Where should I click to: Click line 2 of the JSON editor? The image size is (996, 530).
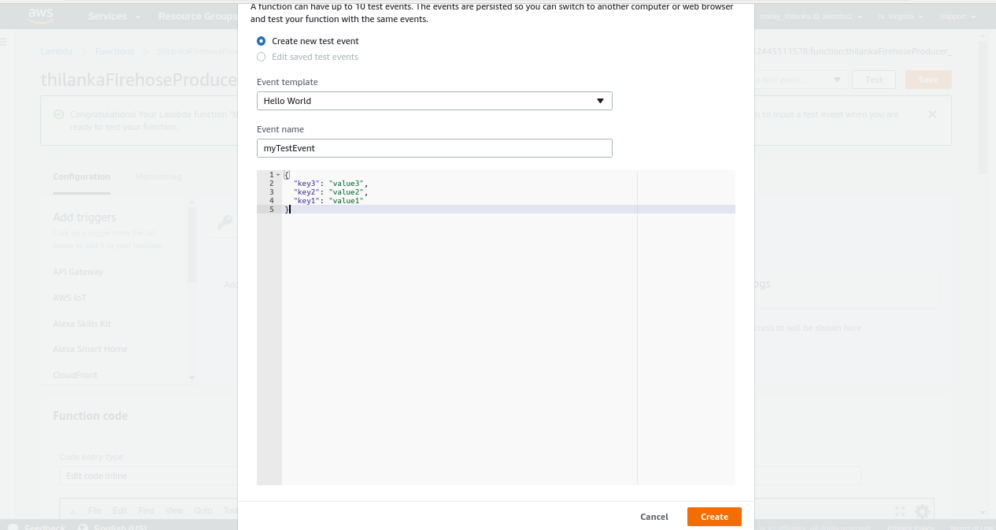coord(331,184)
